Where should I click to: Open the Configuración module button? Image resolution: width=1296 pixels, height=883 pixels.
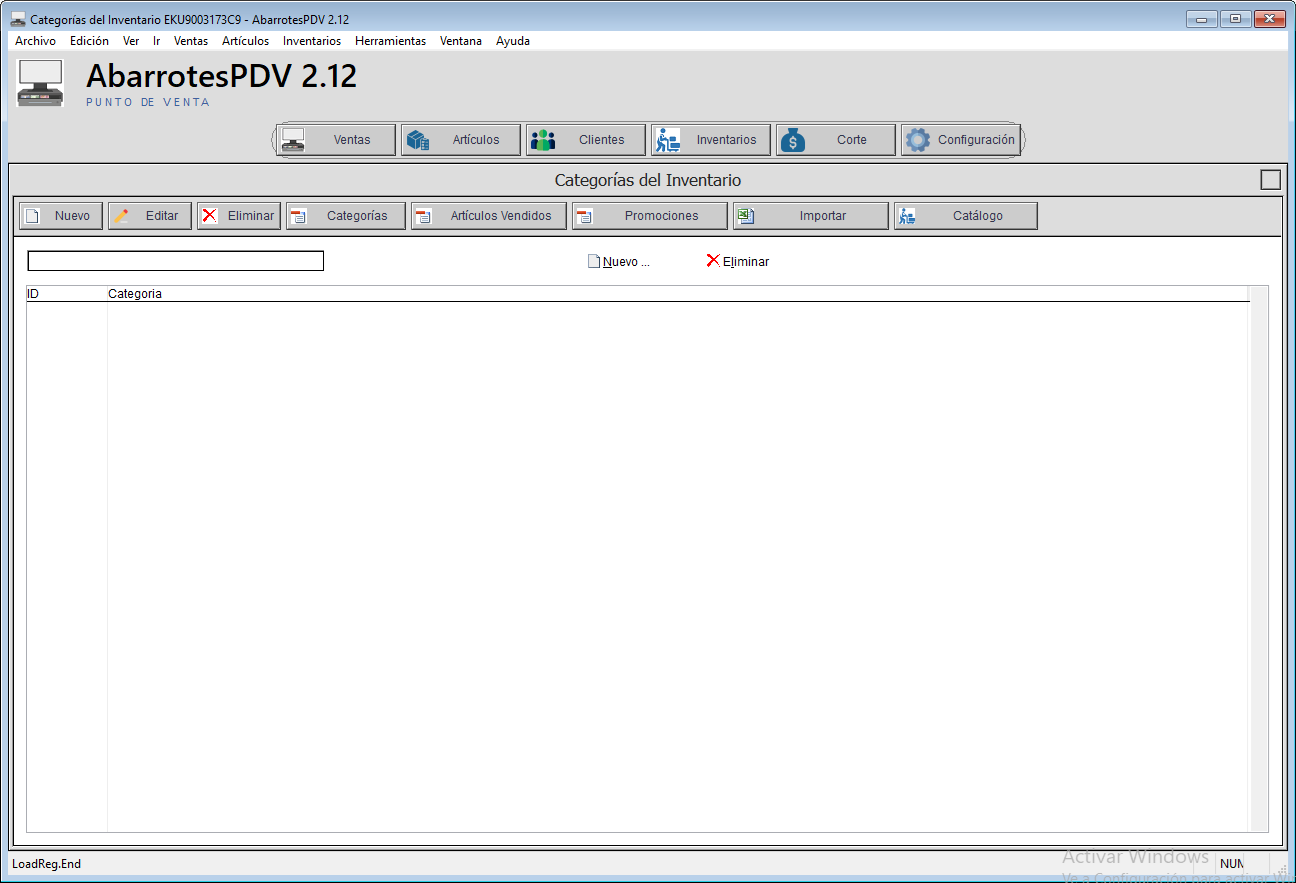(961, 140)
